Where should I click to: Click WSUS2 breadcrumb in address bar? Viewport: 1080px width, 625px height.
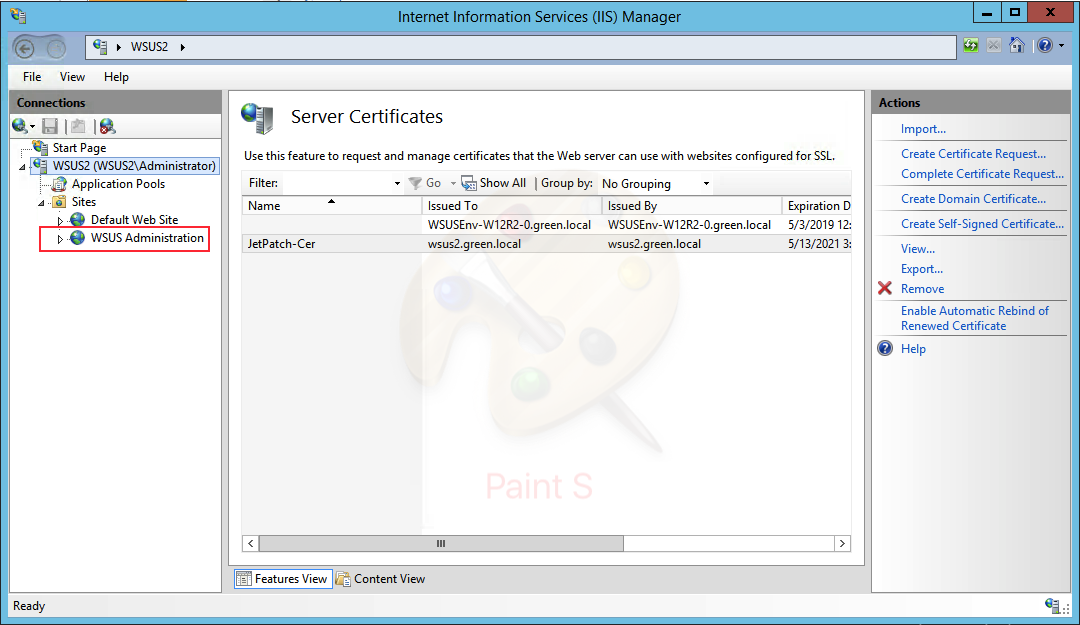coord(149,47)
